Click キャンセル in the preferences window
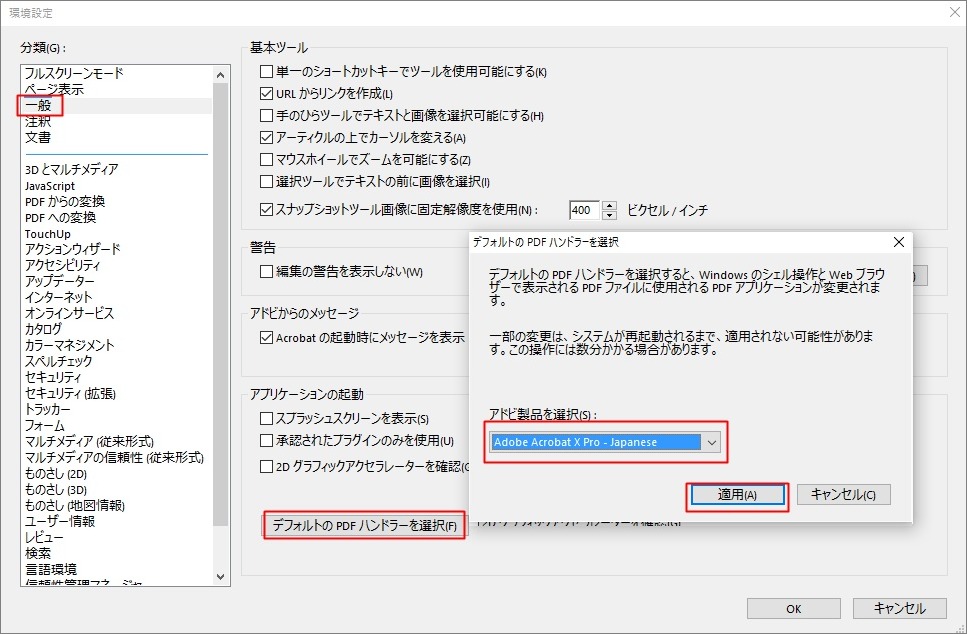Viewport: 967px width, 634px height. point(900,609)
